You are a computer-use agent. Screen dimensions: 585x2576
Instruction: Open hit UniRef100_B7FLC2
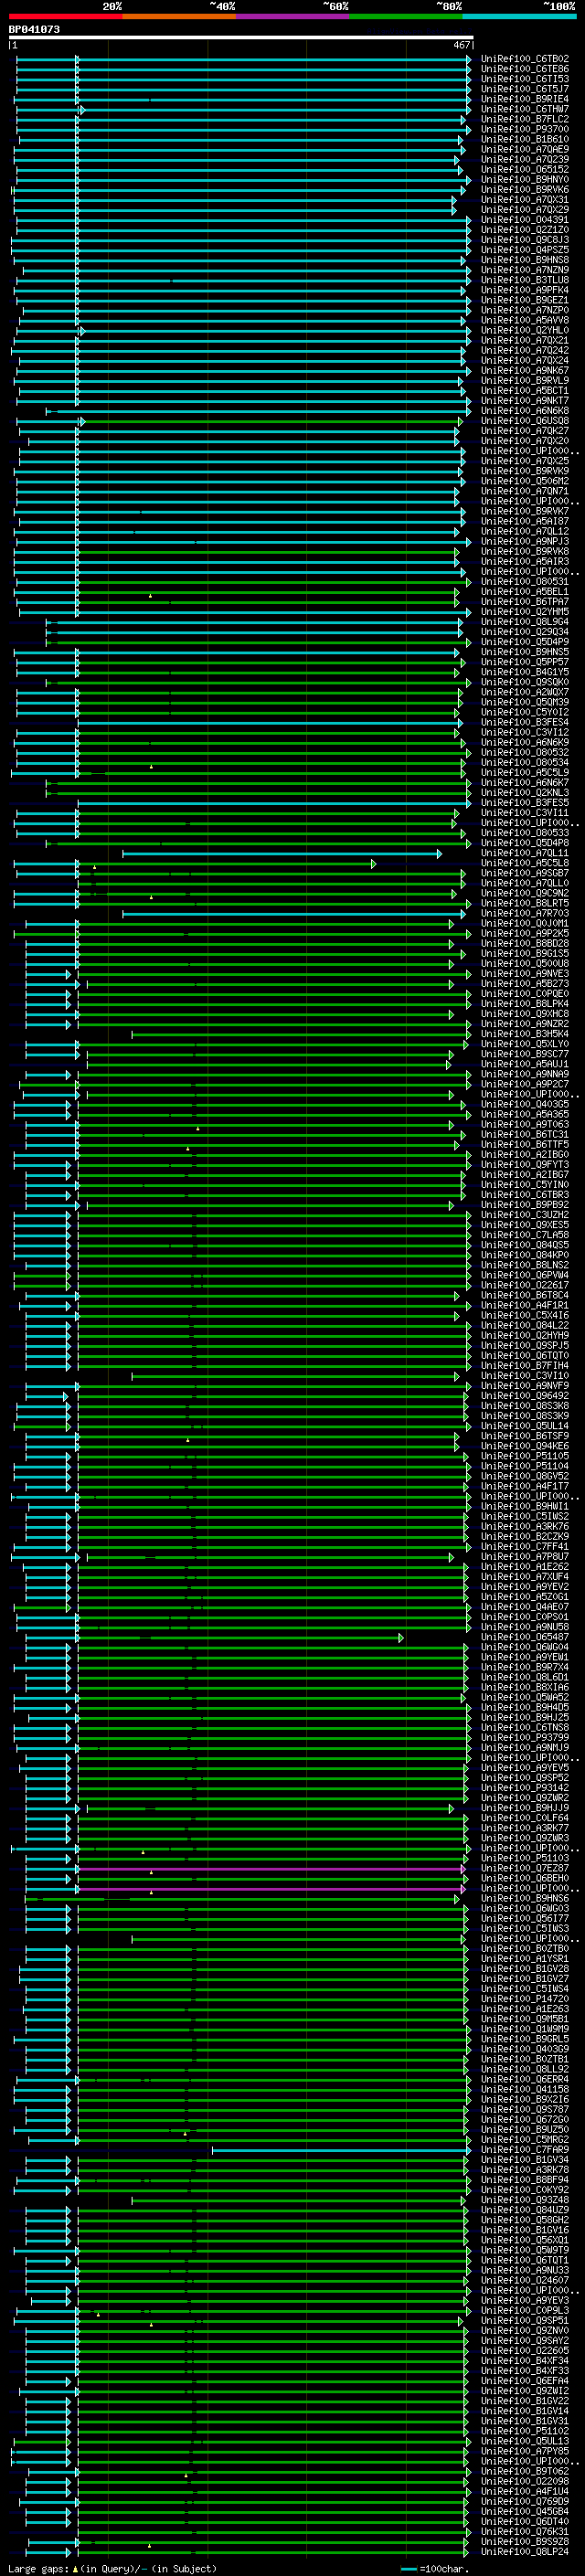pyautogui.click(x=525, y=119)
